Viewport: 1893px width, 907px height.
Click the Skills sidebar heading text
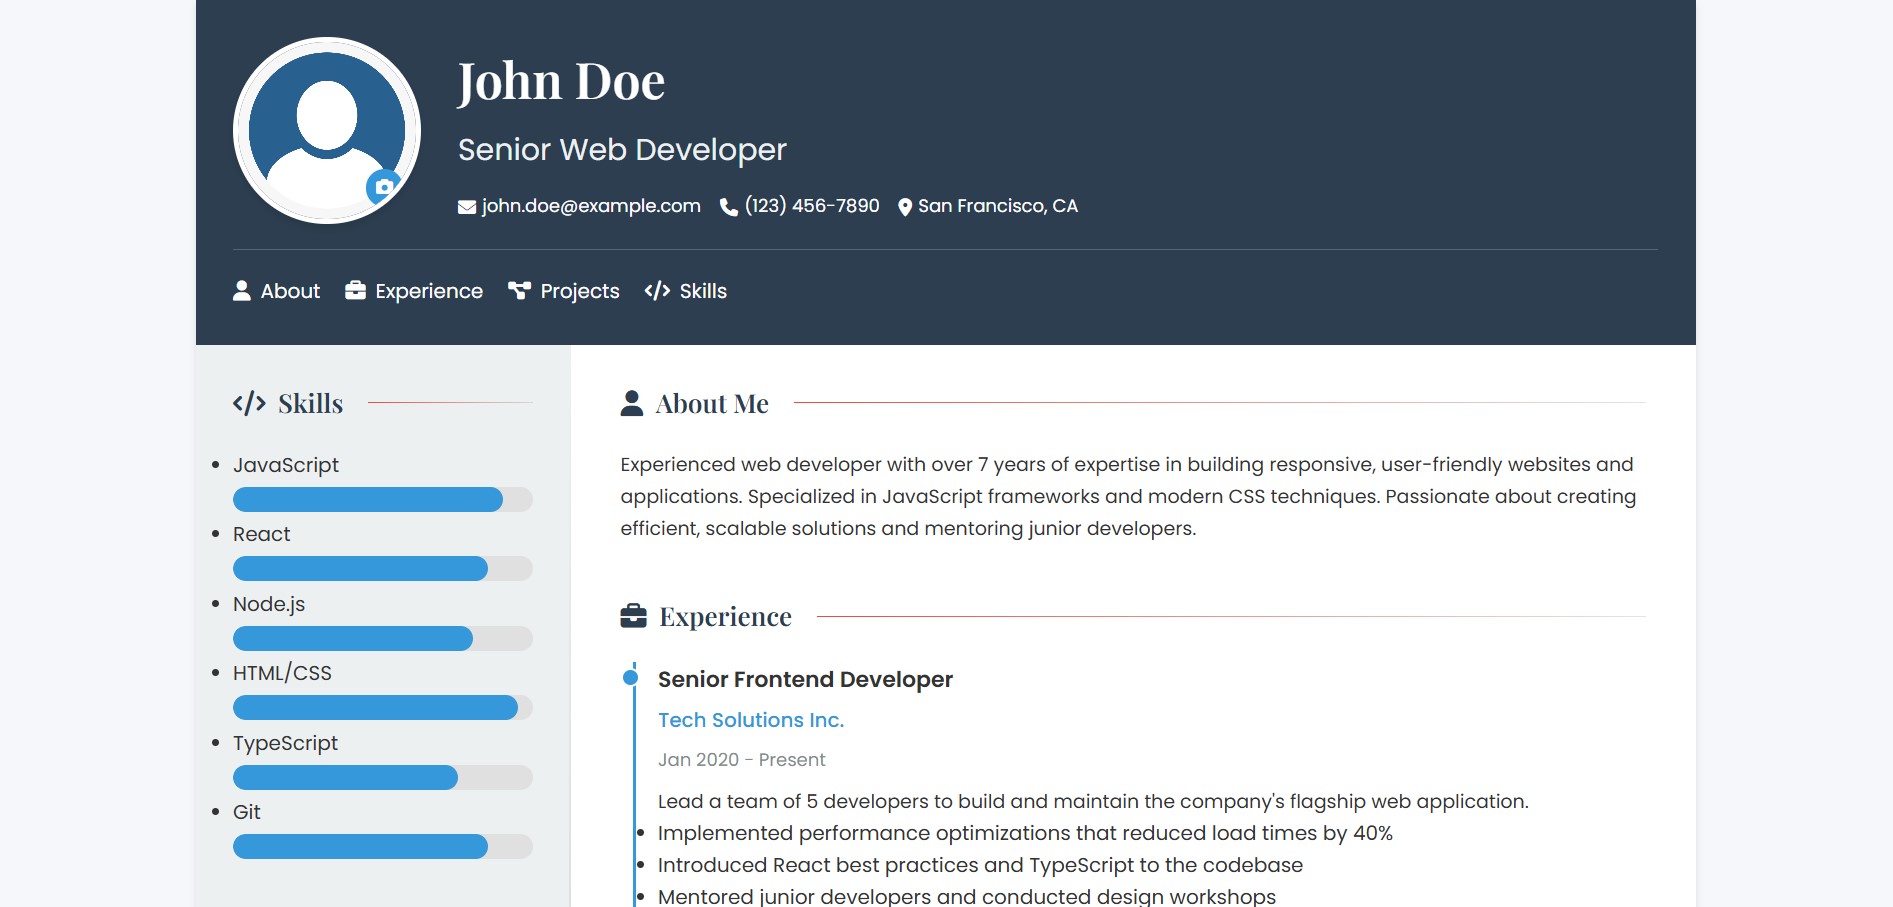pyautogui.click(x=310, y=404)
